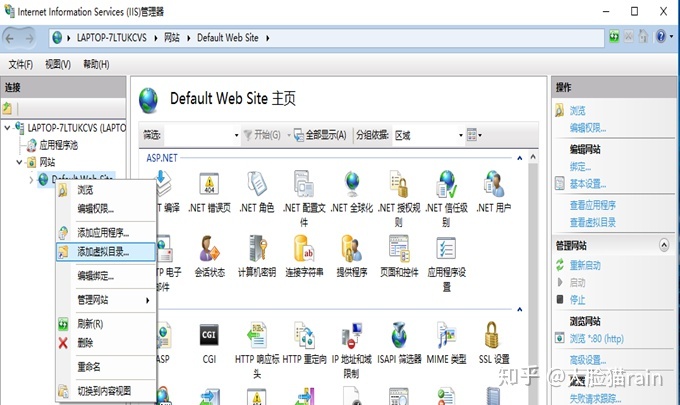Click 浏览 *:80 (http) link

tap(596, 338)
